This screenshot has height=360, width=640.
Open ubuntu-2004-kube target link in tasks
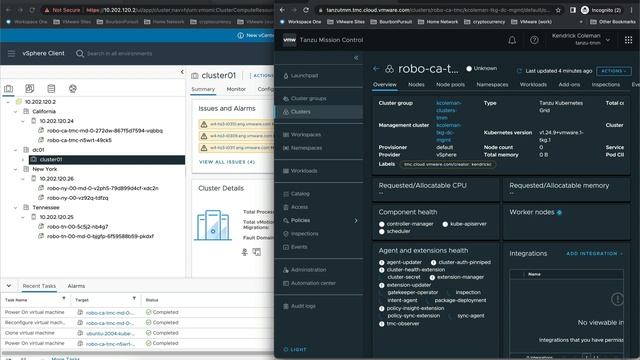point(110,333)
